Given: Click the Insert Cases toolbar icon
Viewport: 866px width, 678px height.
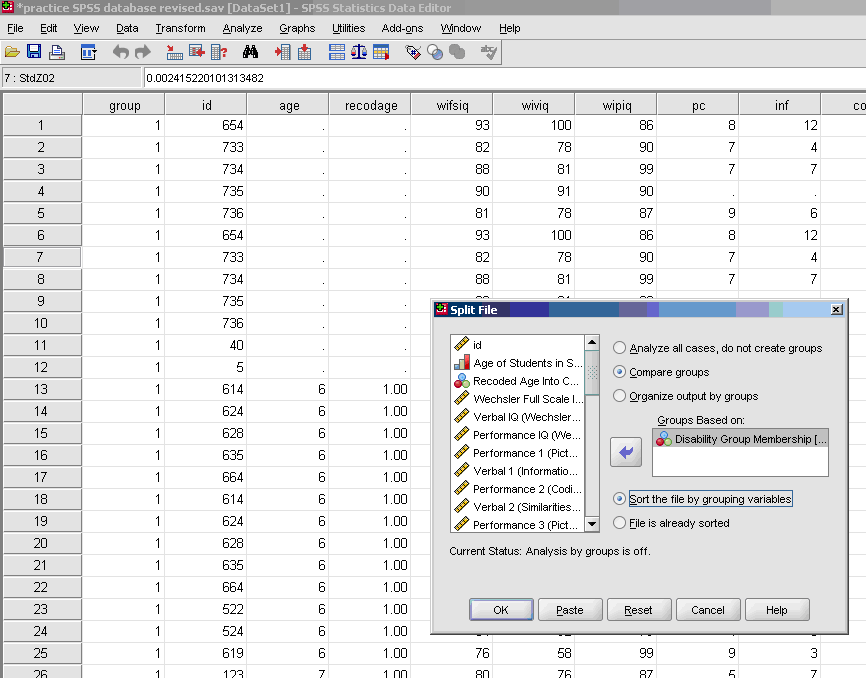Looking at the screenshot, I should pos(283,52).
